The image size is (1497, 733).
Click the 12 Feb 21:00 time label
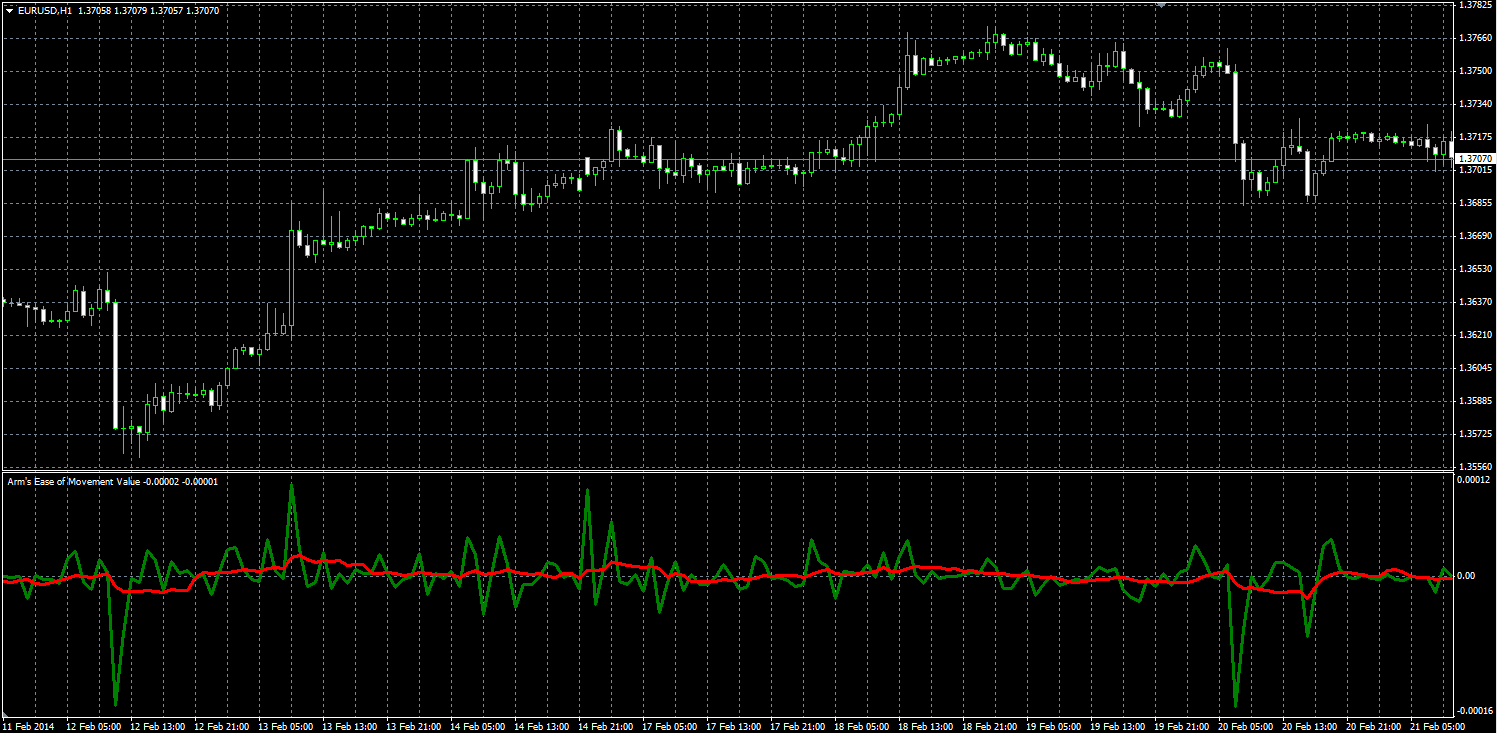point(221,726)
